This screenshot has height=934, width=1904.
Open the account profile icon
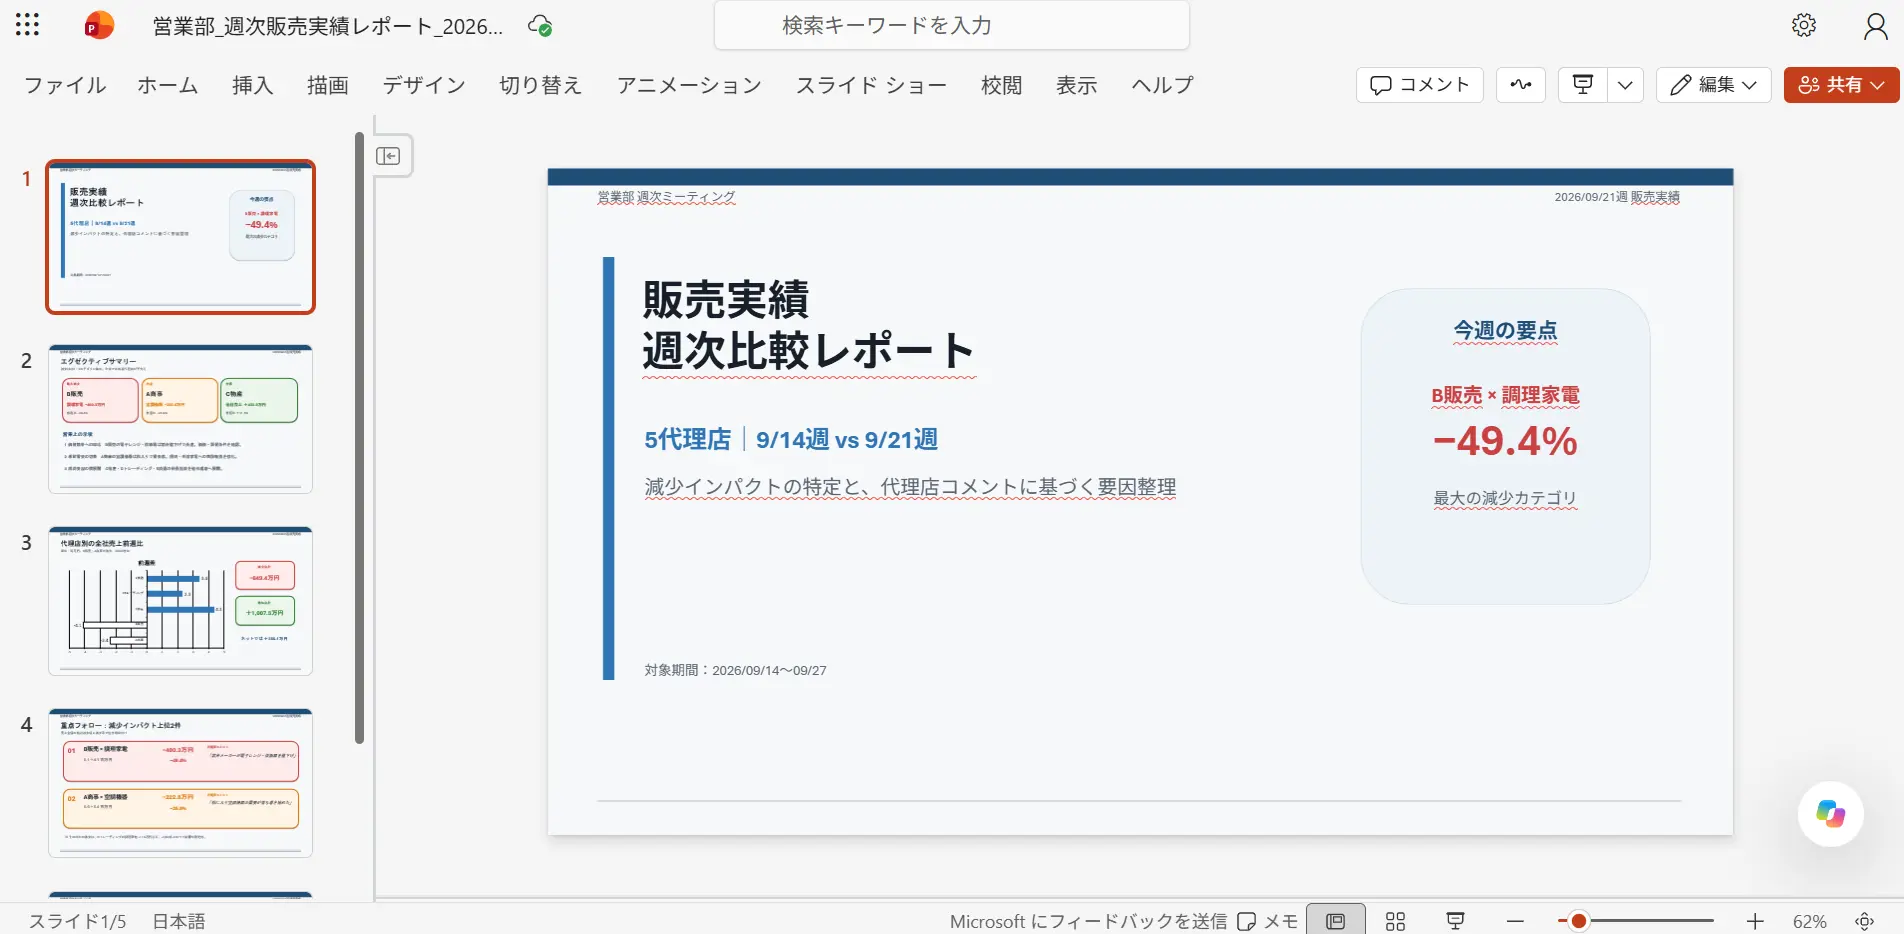click(1876, 26)
